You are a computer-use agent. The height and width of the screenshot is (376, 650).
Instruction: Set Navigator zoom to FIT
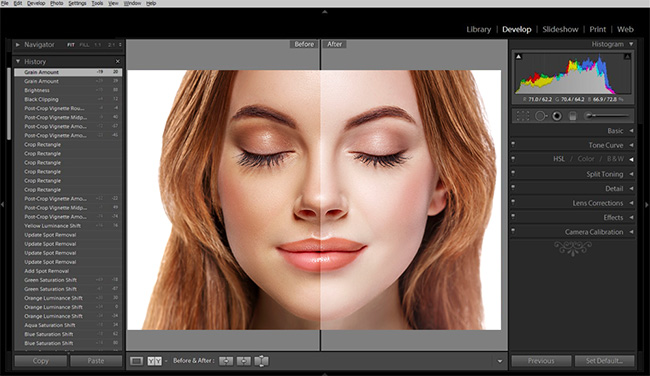(x=71, y=45)
